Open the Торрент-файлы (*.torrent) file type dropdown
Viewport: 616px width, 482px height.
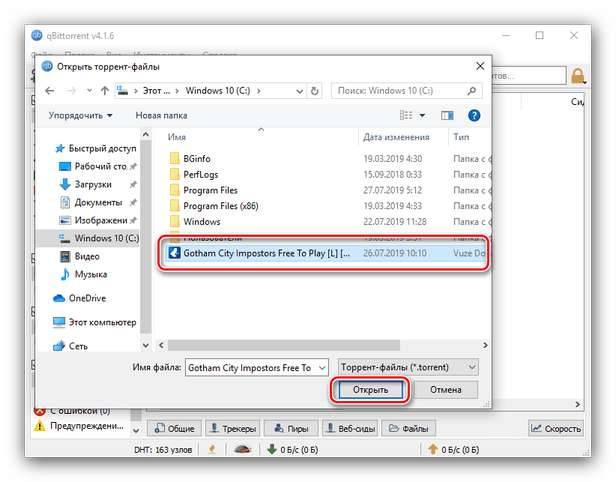point(408,367)
